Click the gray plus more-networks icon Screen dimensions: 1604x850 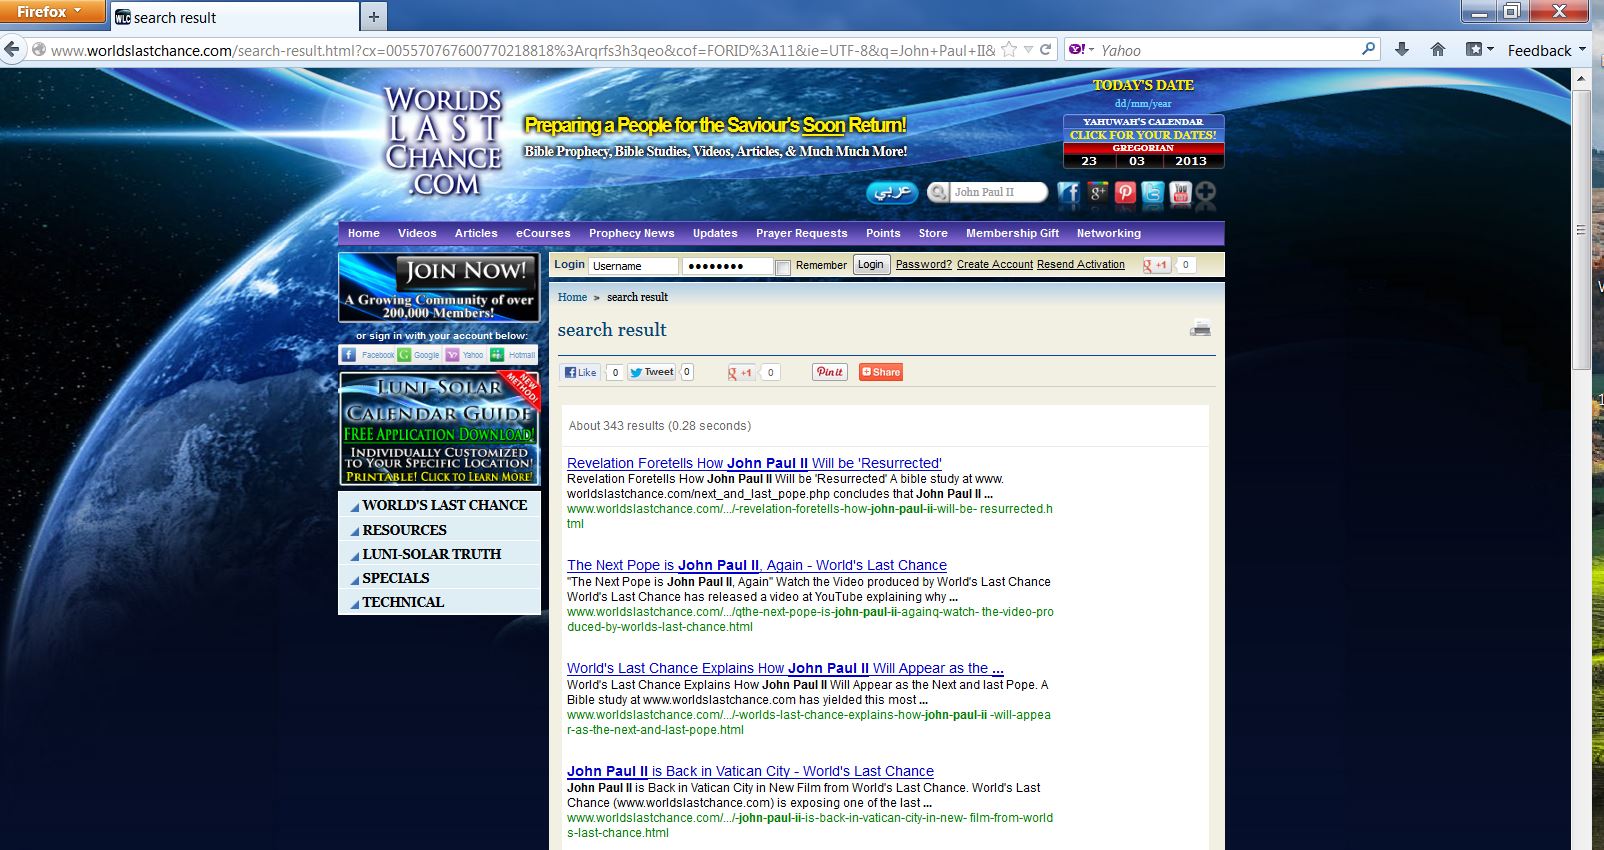pyautogui.click(x=1206, y=193)
